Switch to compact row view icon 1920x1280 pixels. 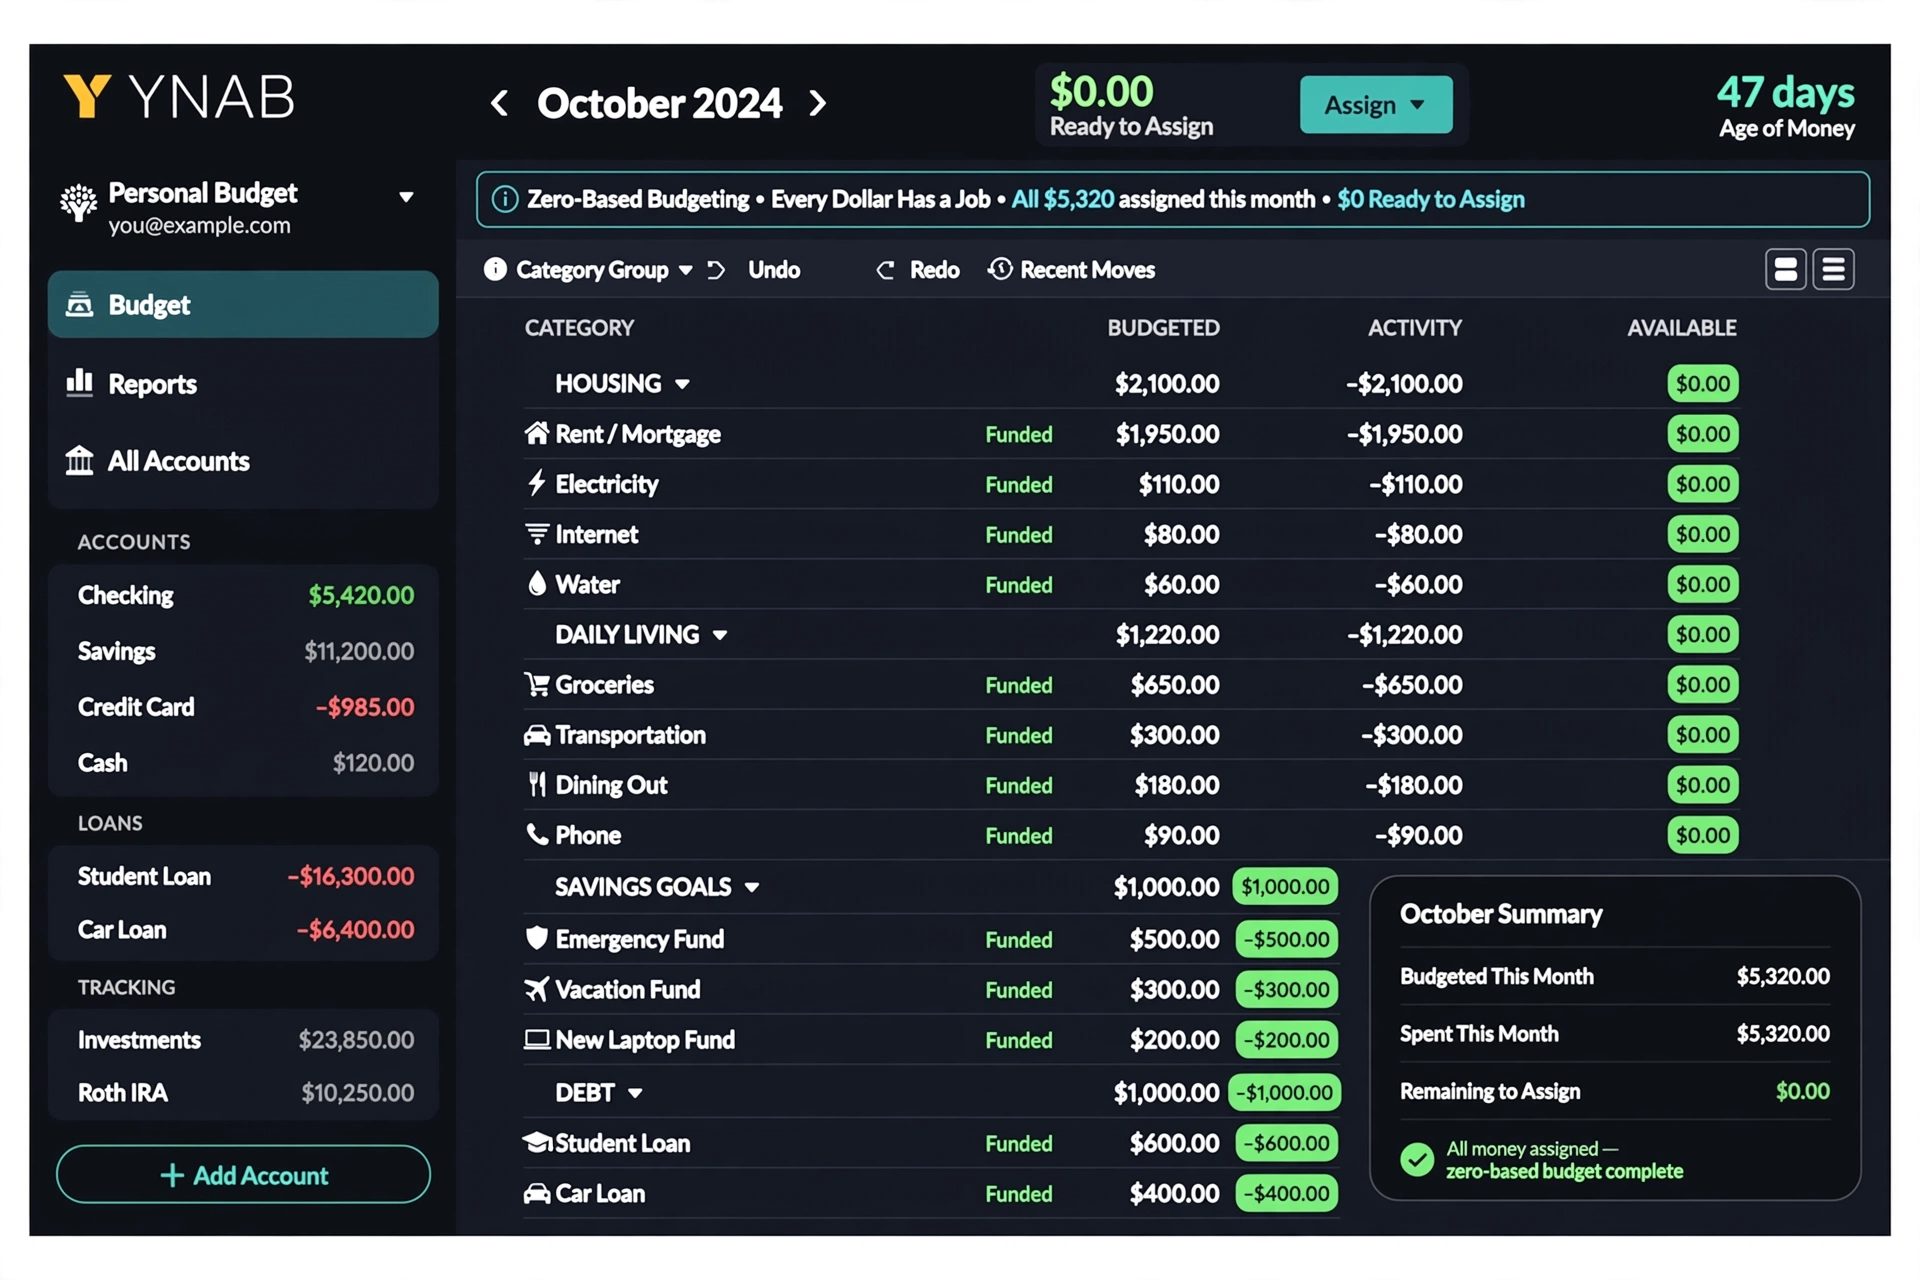tap(1834, 269)
